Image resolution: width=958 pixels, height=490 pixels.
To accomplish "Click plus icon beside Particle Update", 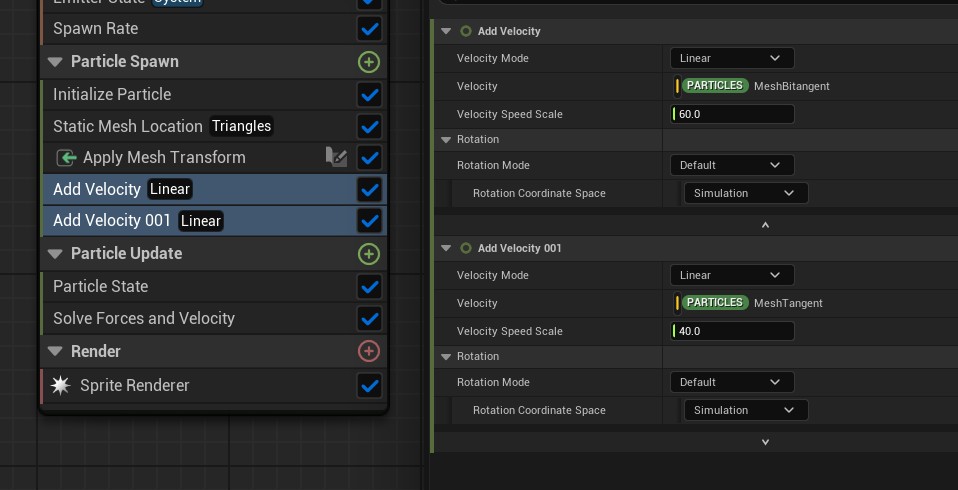I will click(369, 254).
